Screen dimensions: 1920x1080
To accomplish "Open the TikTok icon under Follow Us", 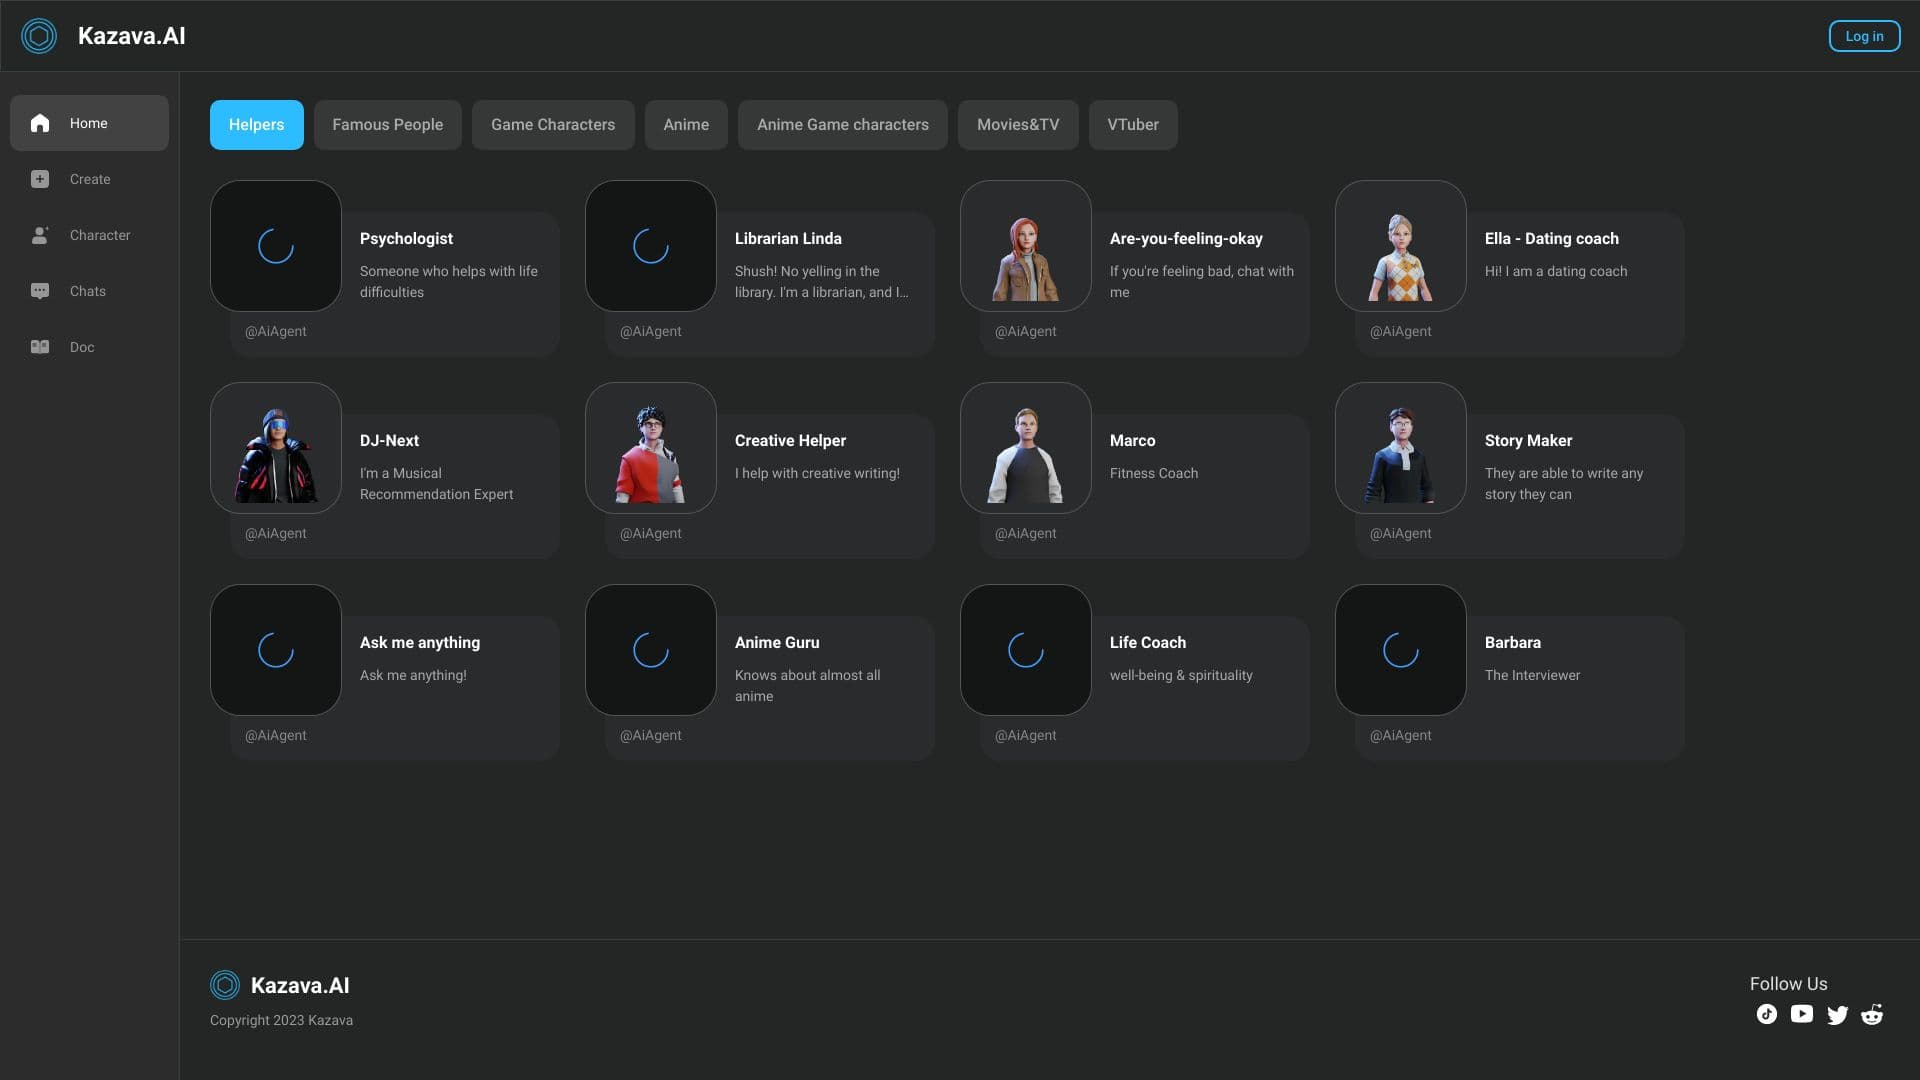I will coord(1767,1014).
